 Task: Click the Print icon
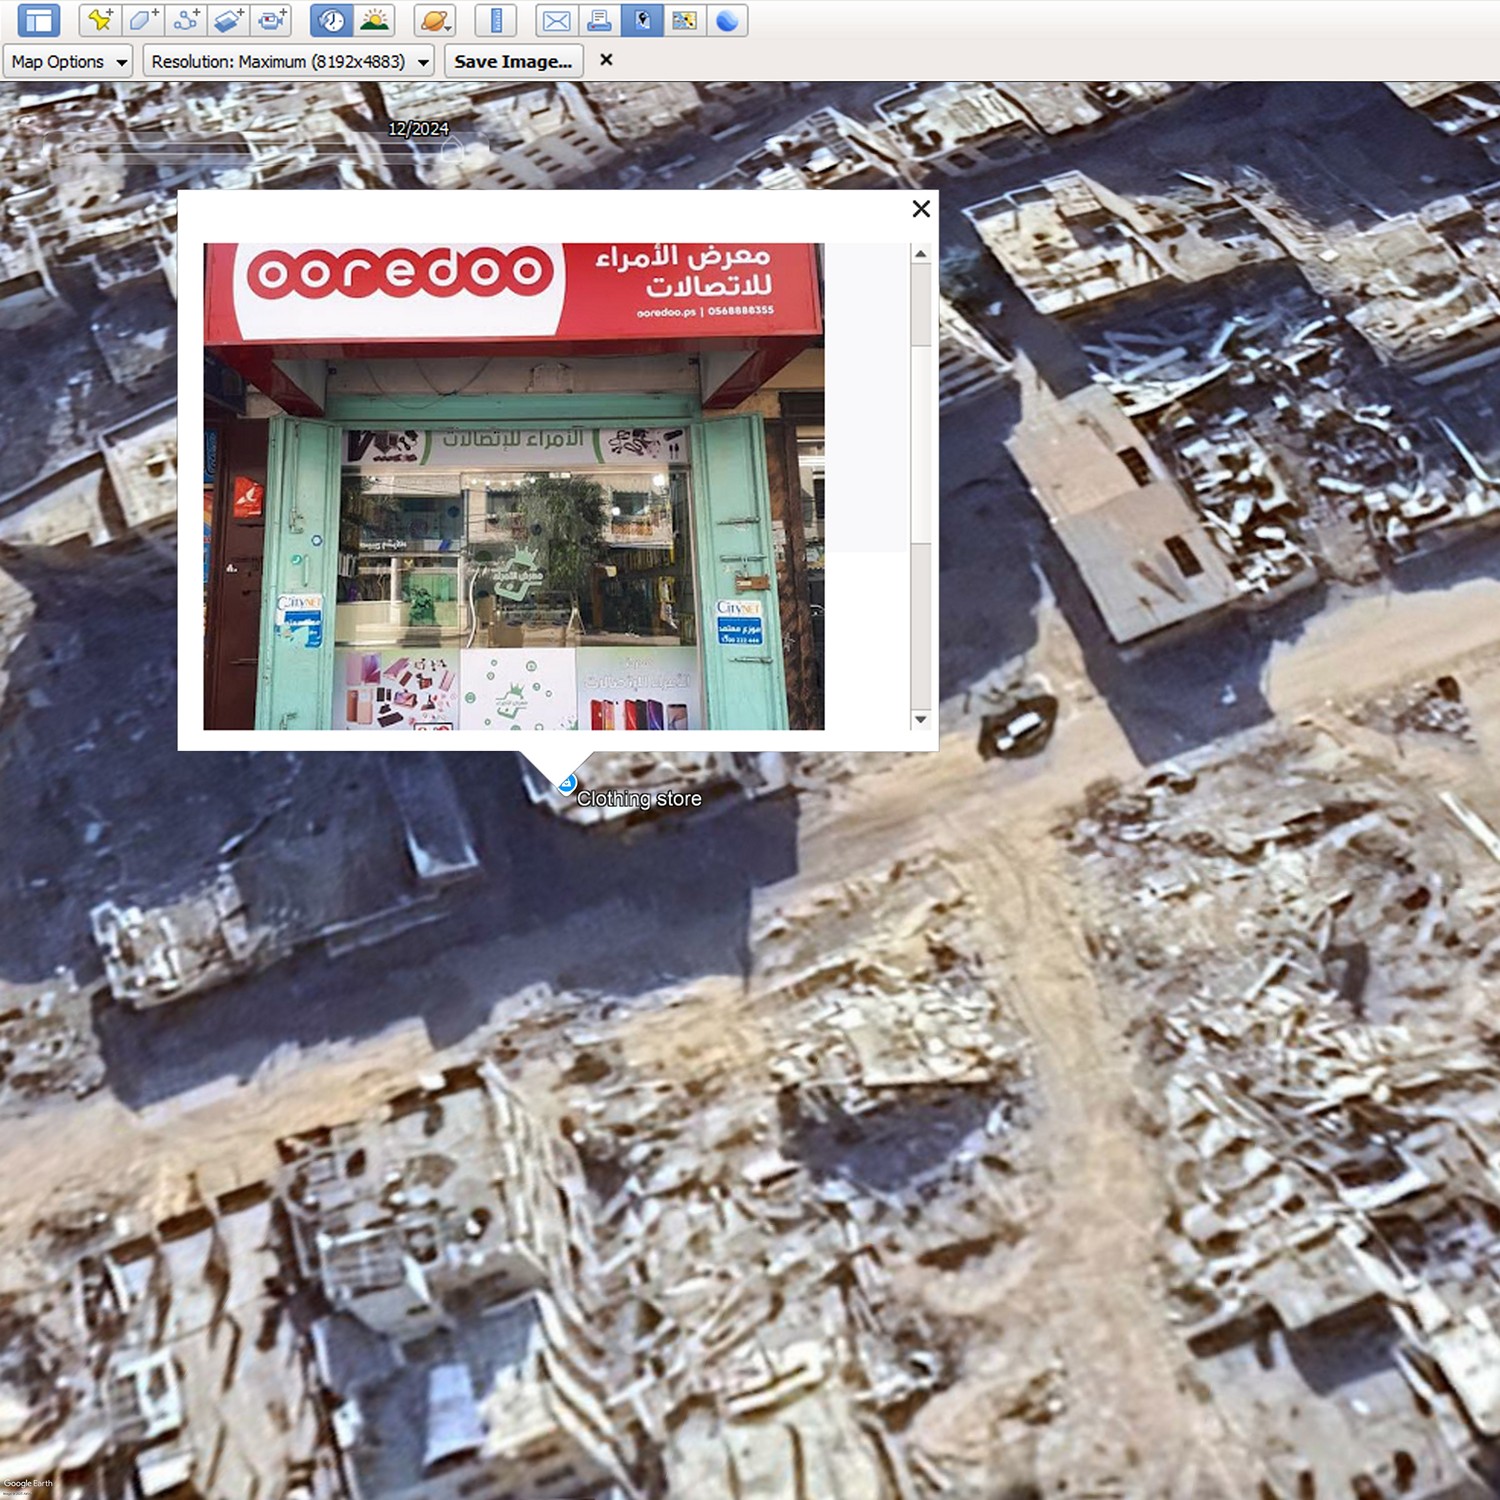click(599, 20)
